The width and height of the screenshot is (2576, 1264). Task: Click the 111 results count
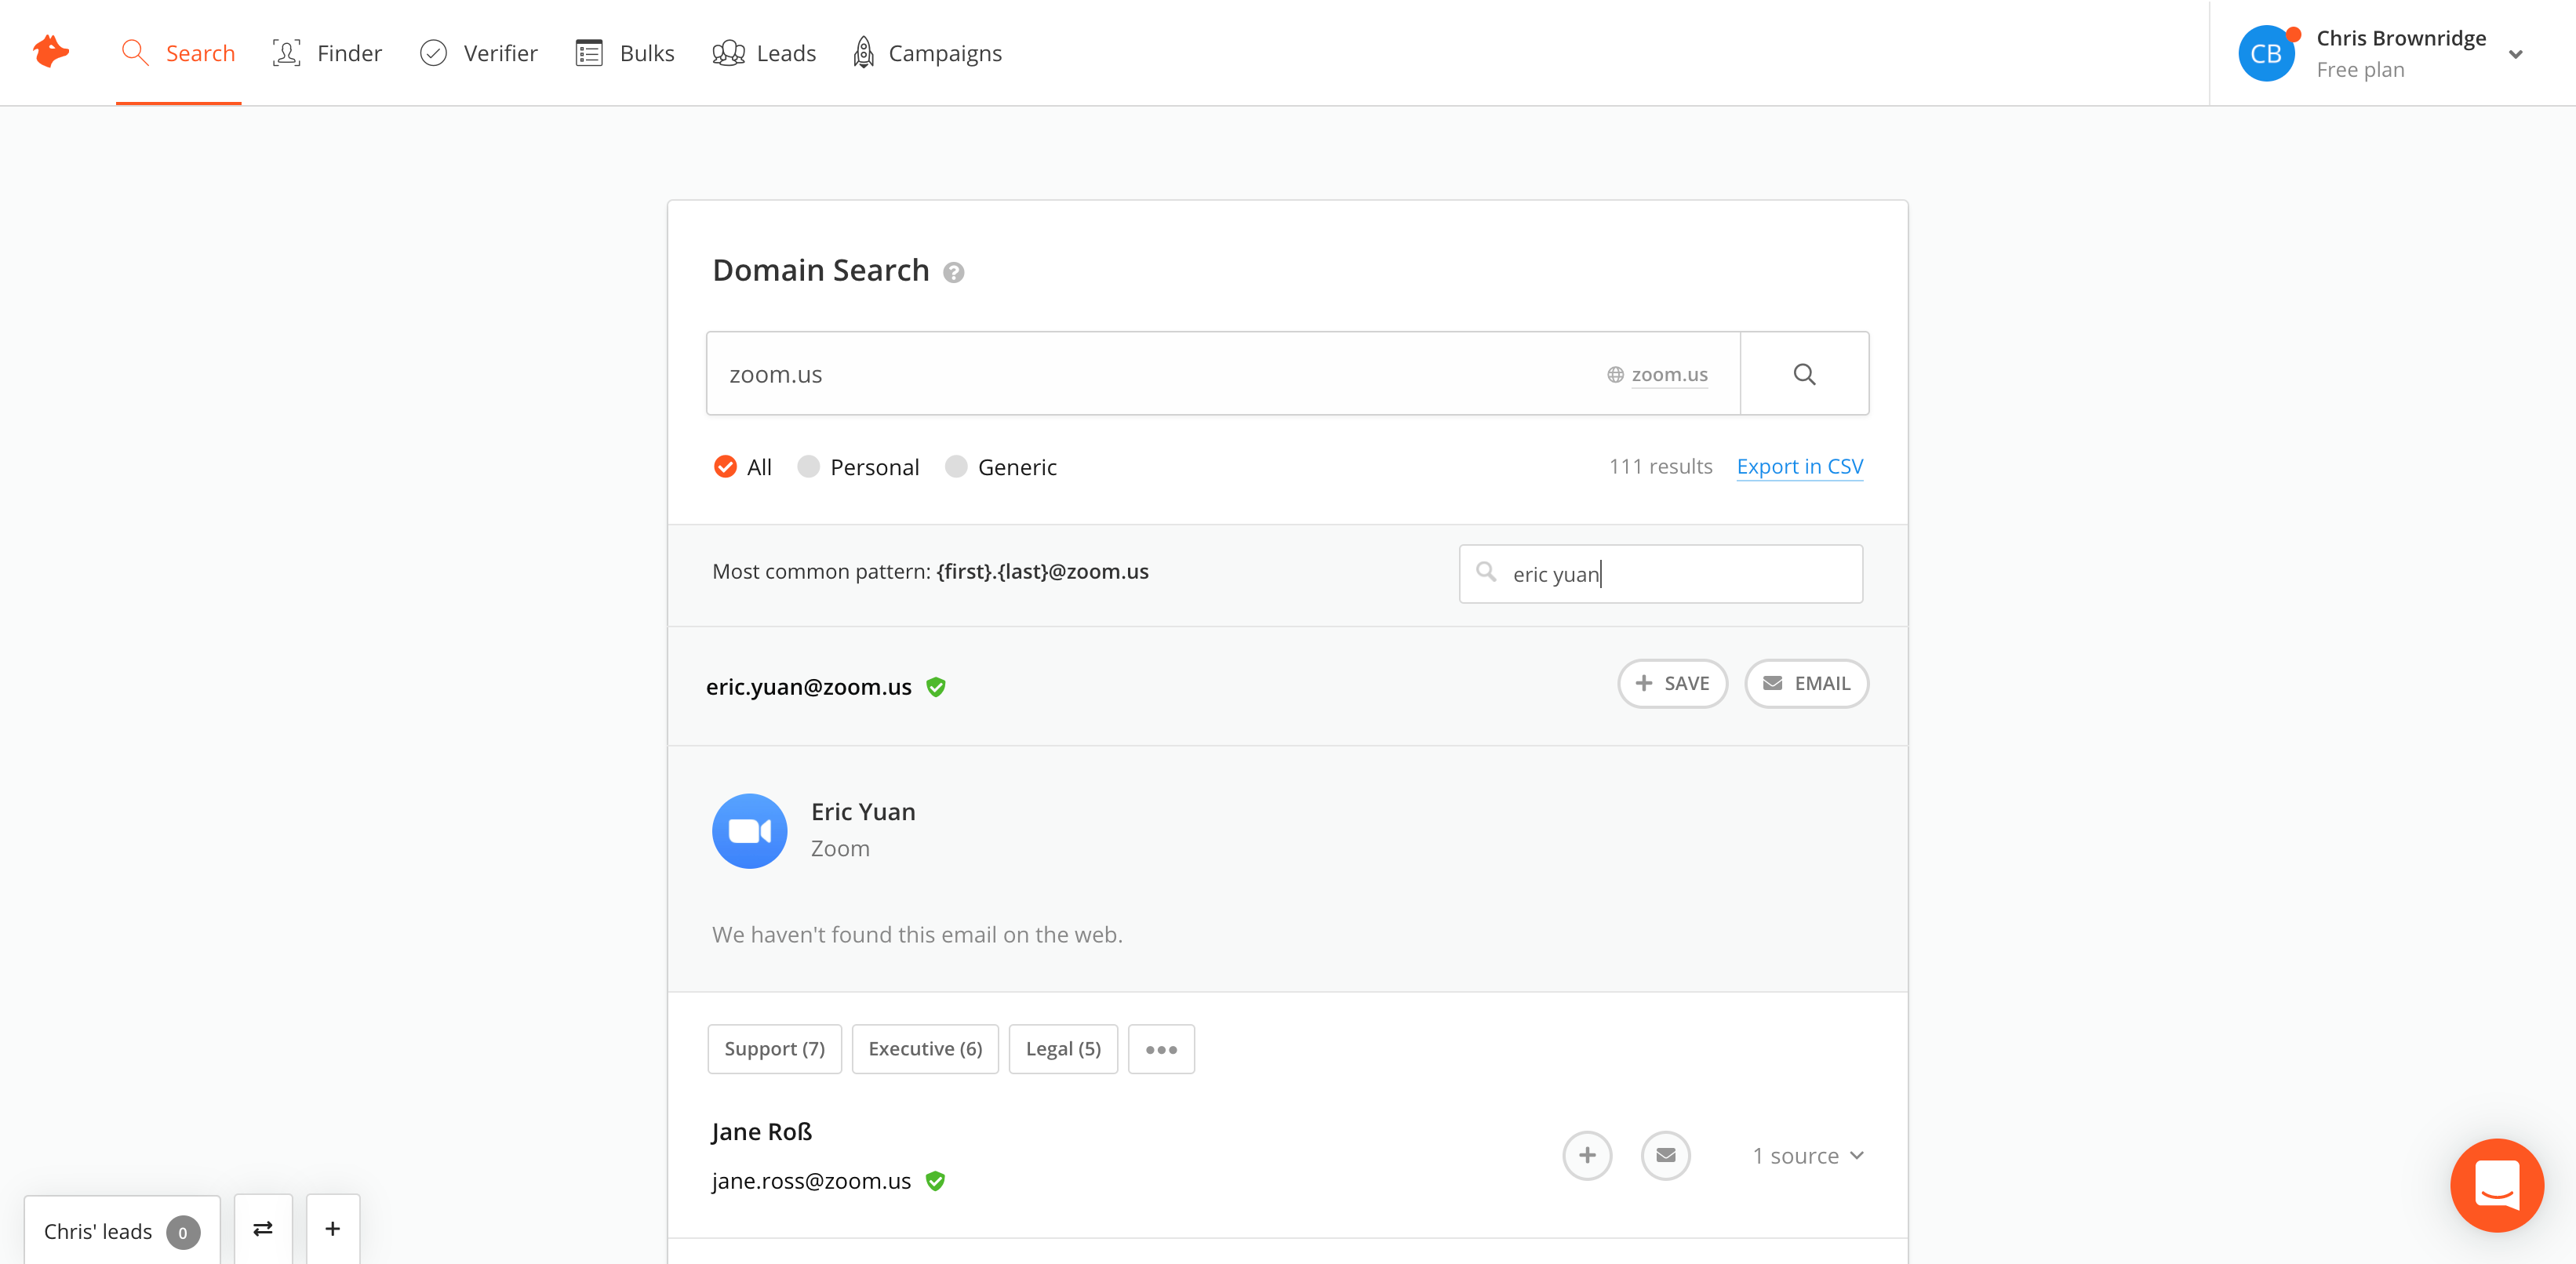pyautogui.click(x=1660, y=467)
